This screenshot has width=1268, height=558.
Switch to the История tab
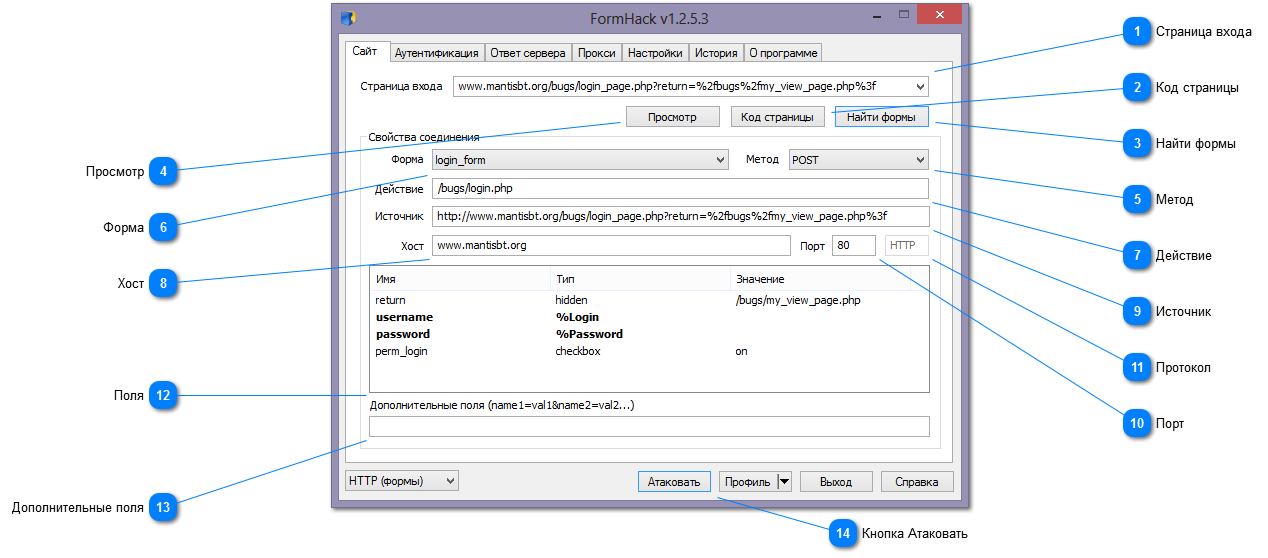(x=716, y=53)
